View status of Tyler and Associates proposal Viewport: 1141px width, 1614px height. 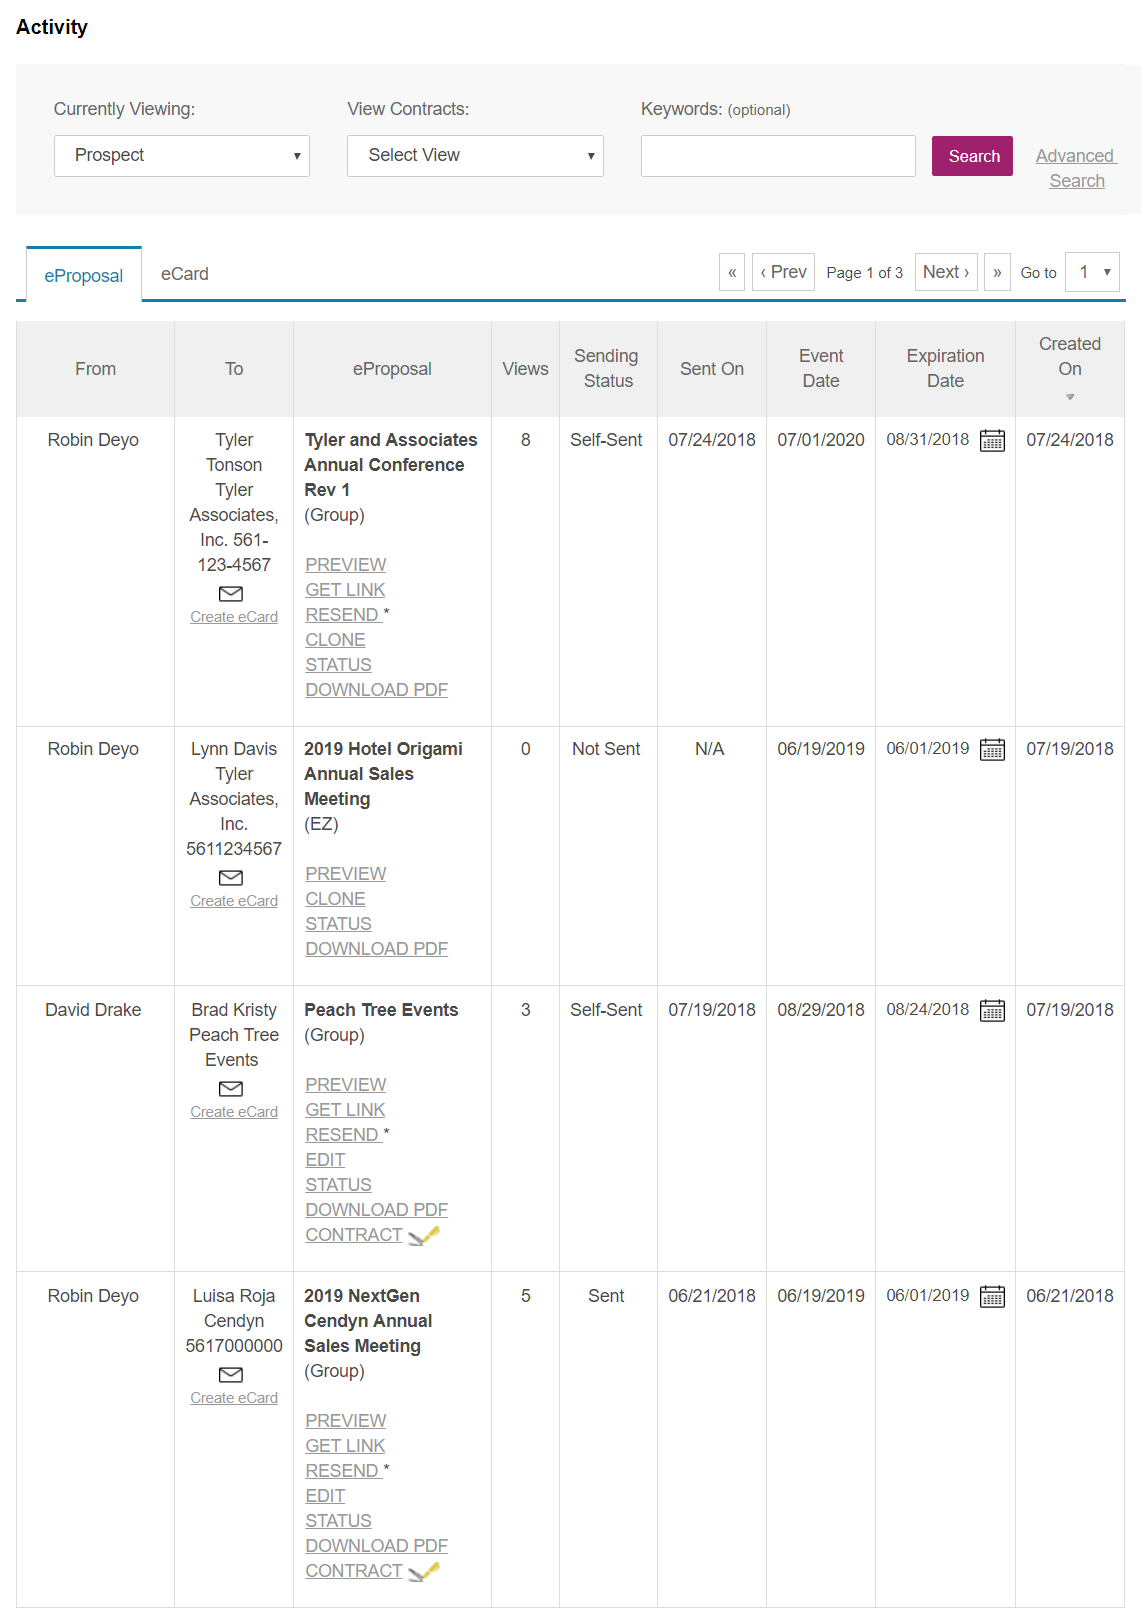[338, 665]
